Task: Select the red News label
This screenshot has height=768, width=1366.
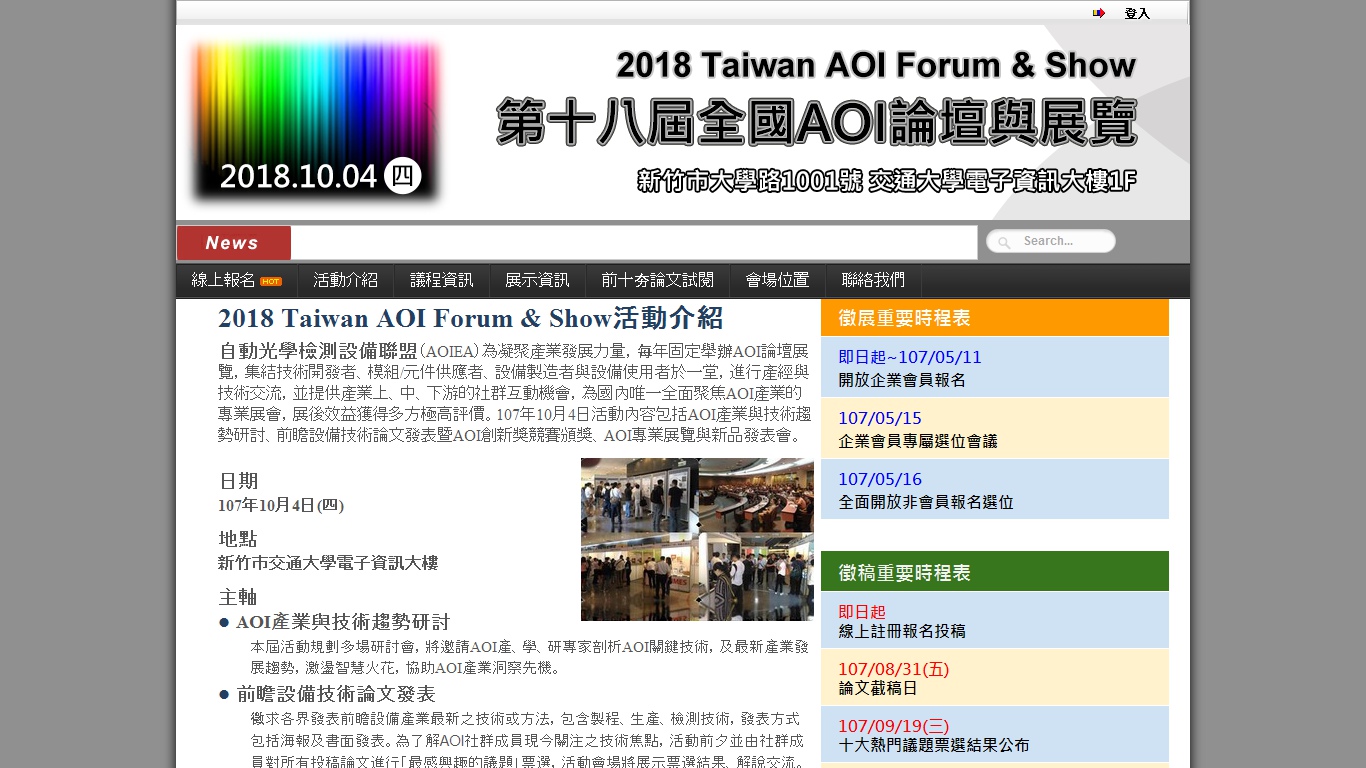Action: coord(234,243)
